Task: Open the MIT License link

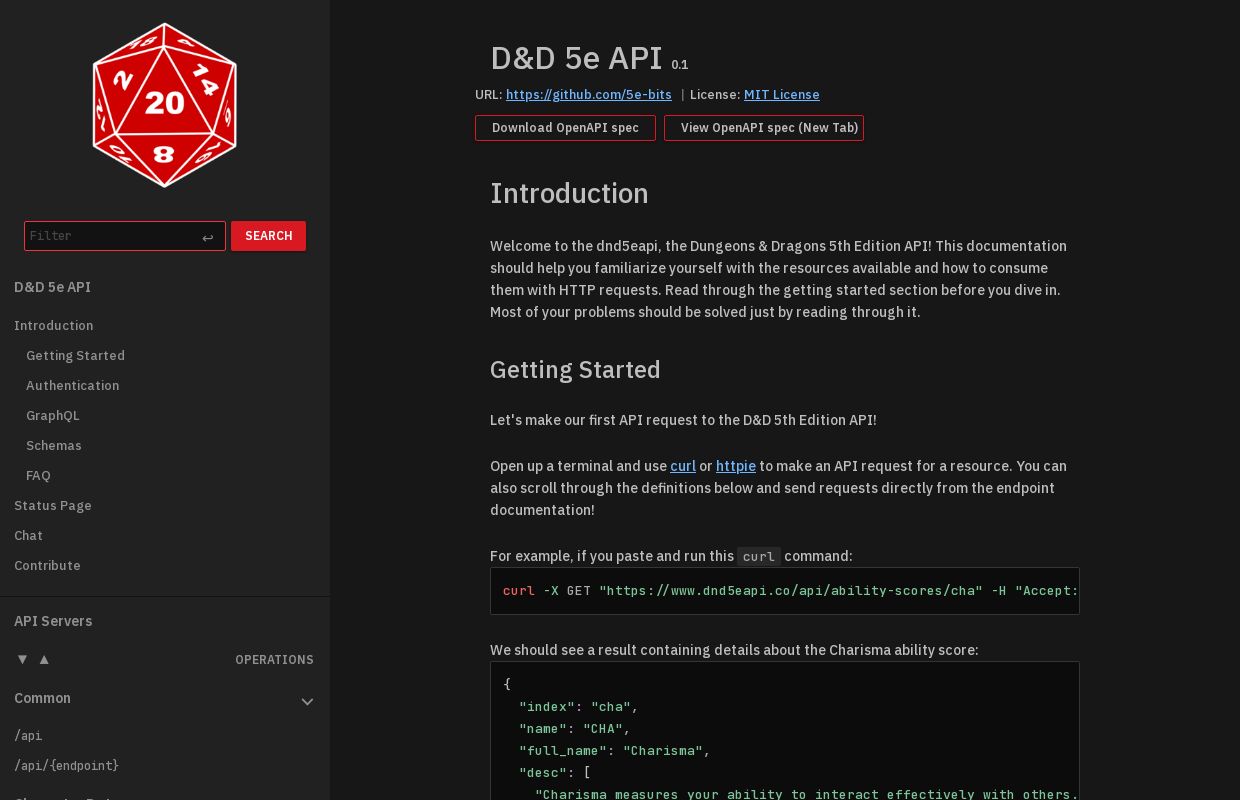Action: [x=782, y=95]
